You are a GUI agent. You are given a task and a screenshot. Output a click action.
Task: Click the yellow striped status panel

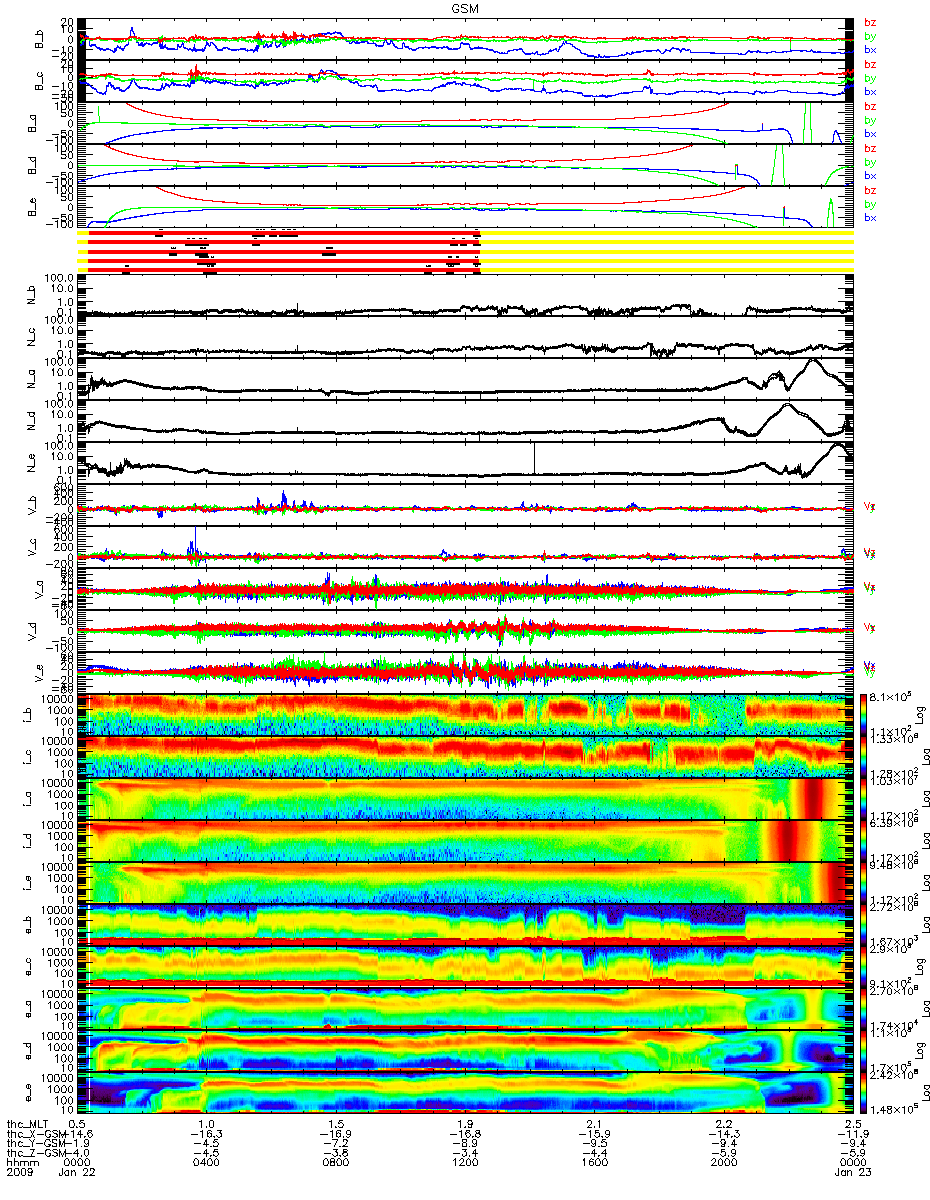pyautogui.click(x=667, y=251)
